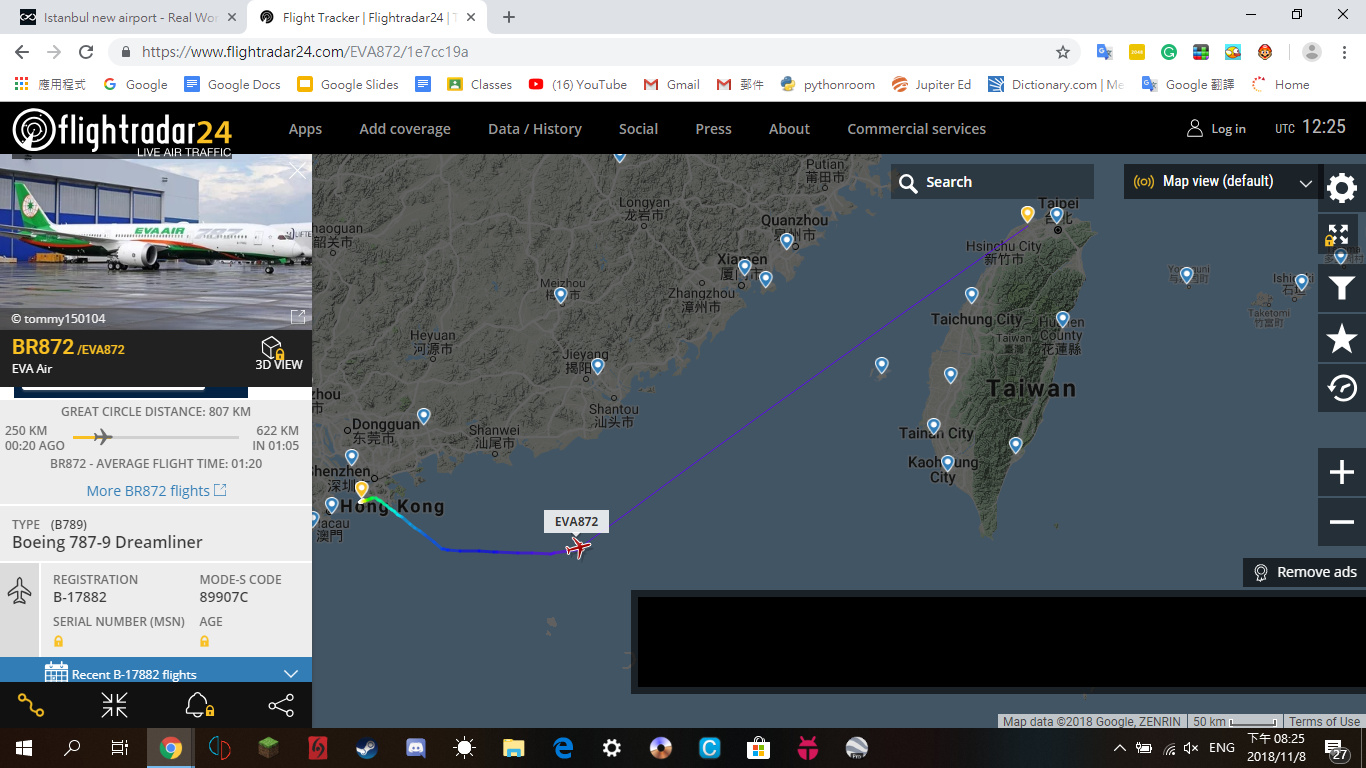
Task: Click the Xiamen airport marker
Action: 745,268
